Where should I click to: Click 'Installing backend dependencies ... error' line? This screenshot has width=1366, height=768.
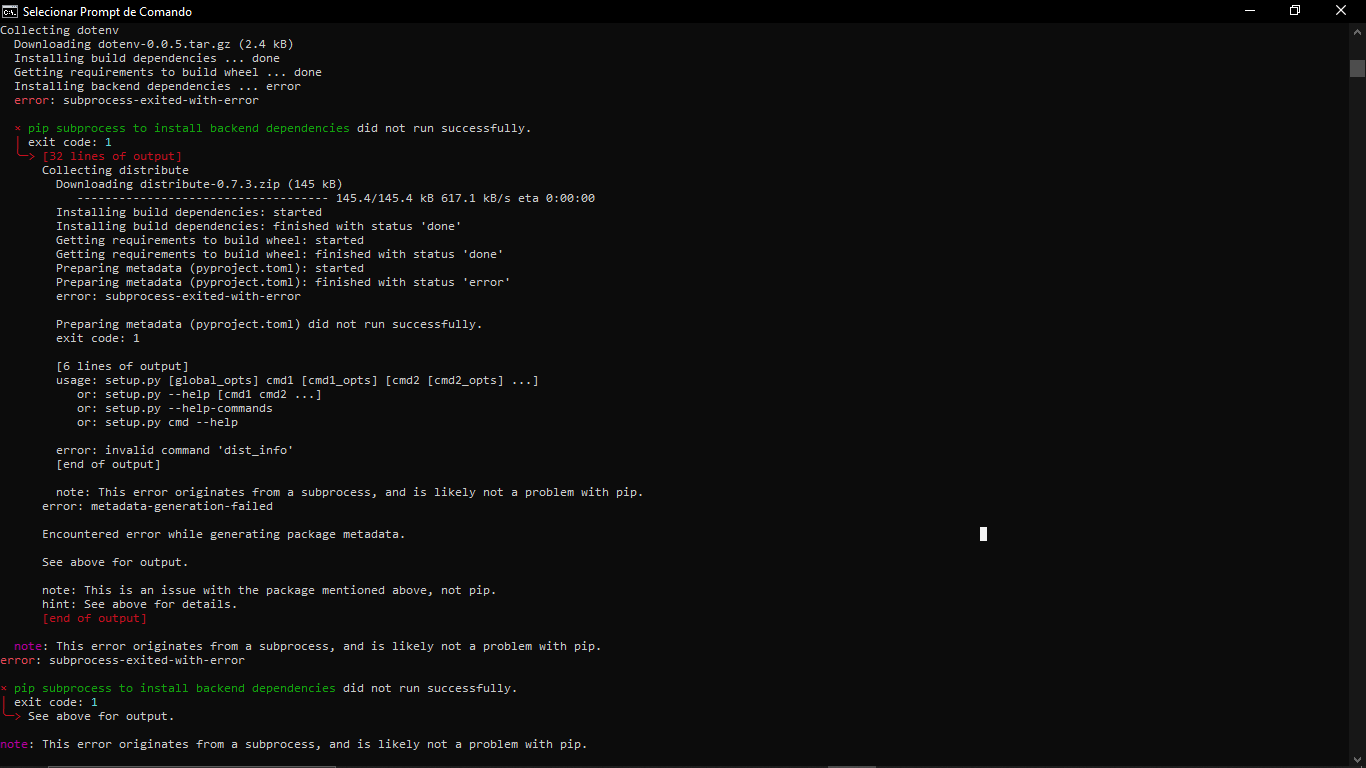click(157, 86)
